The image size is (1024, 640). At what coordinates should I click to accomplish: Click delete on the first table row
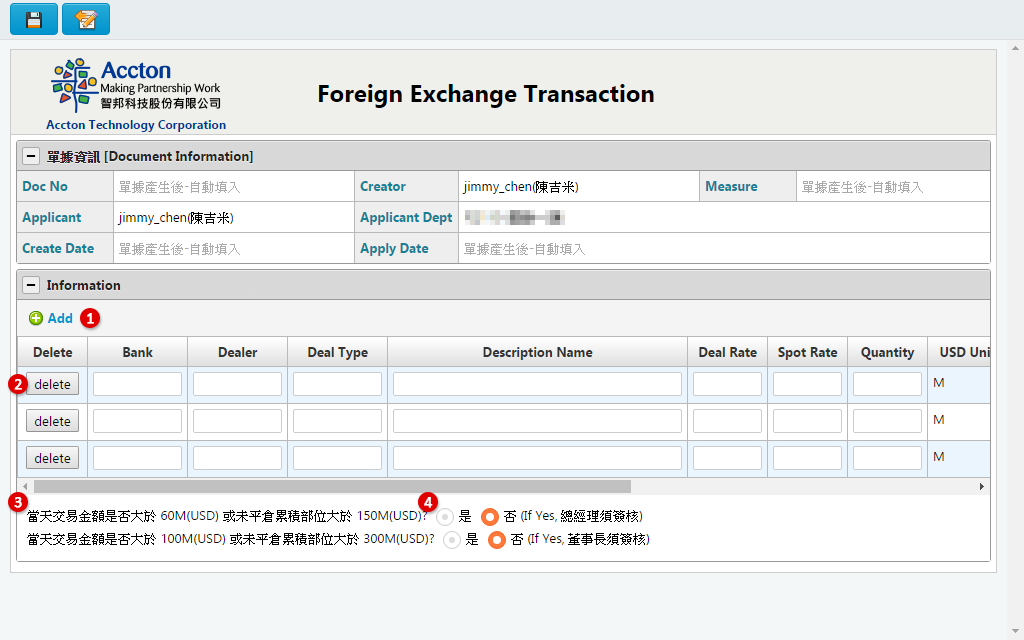tap(52, 383)
